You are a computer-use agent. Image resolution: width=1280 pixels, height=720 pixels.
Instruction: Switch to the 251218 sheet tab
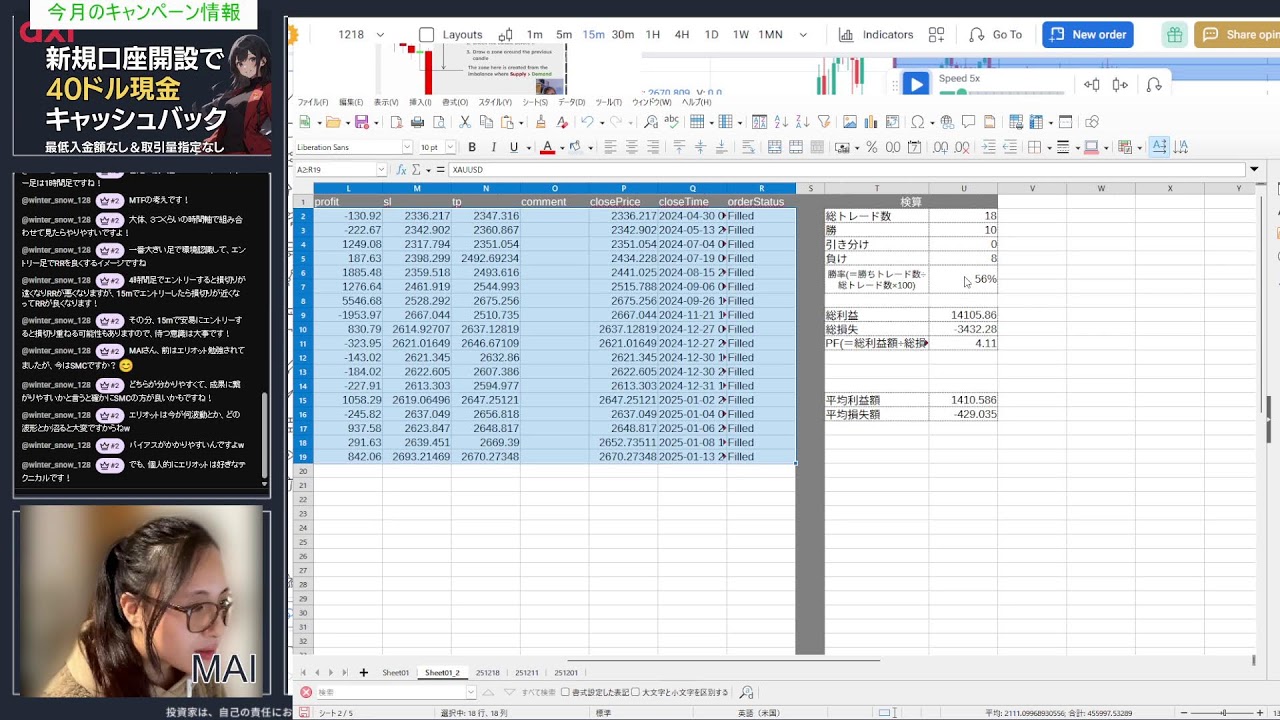pos(487,673)
